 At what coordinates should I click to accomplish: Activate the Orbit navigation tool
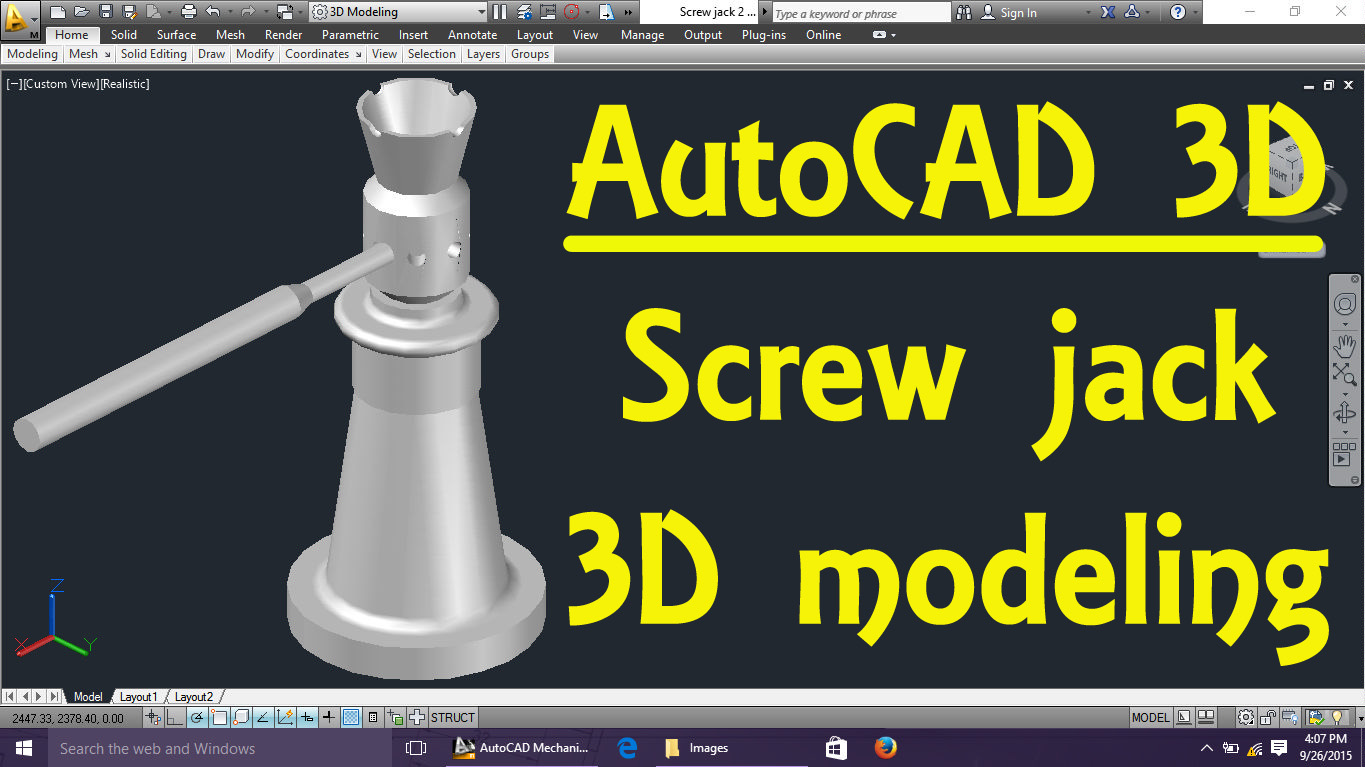1345,414
